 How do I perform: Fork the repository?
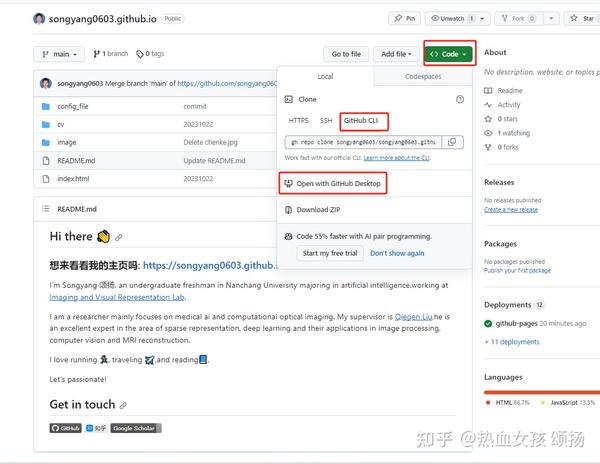[x=518, y=18]
